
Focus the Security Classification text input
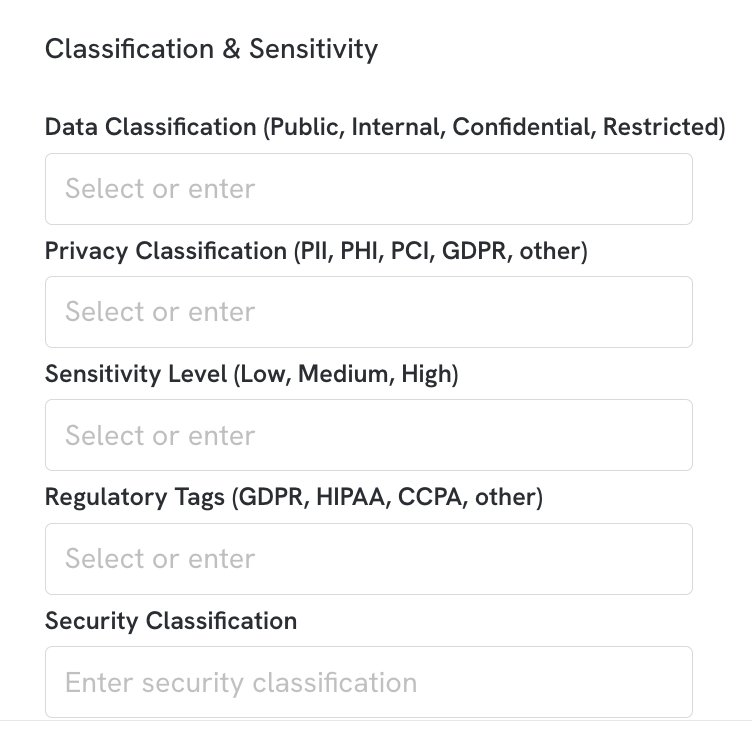pyautogui.click(x=369, y=682)
